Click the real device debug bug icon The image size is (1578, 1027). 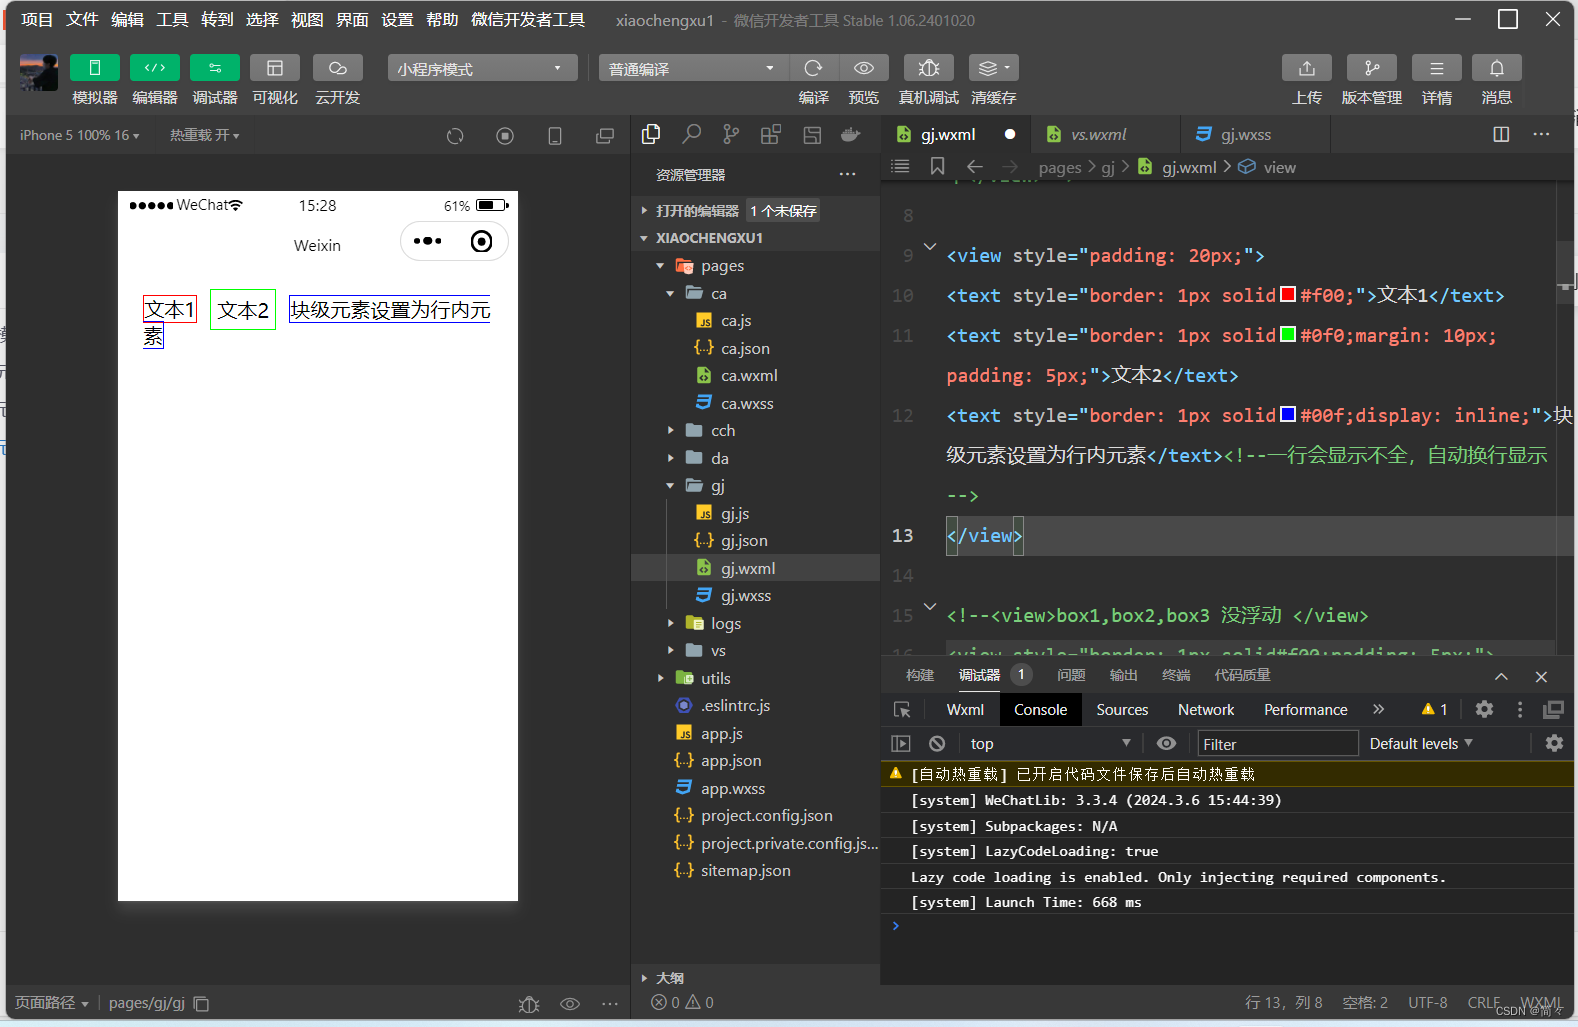[929, 68]
